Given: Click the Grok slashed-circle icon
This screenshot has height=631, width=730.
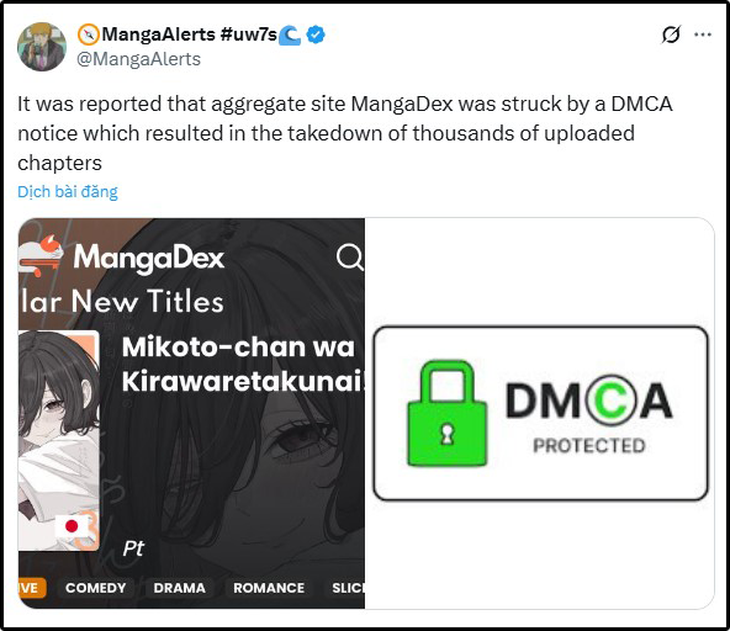Looking at the screenshot, I should [x=672, y=35].
